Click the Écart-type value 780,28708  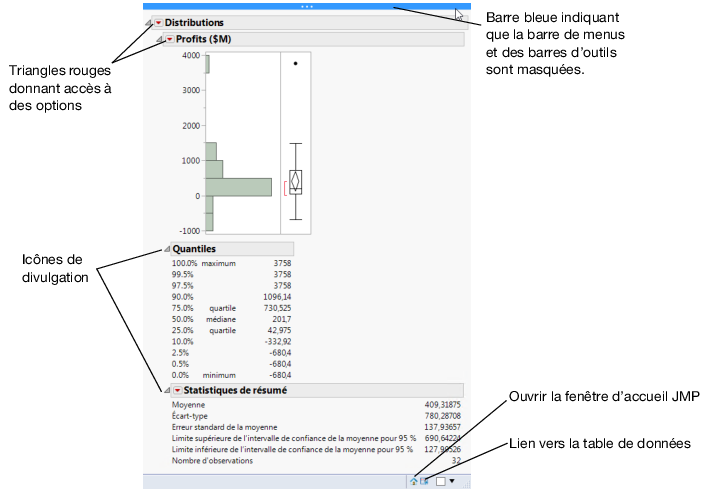442,416
